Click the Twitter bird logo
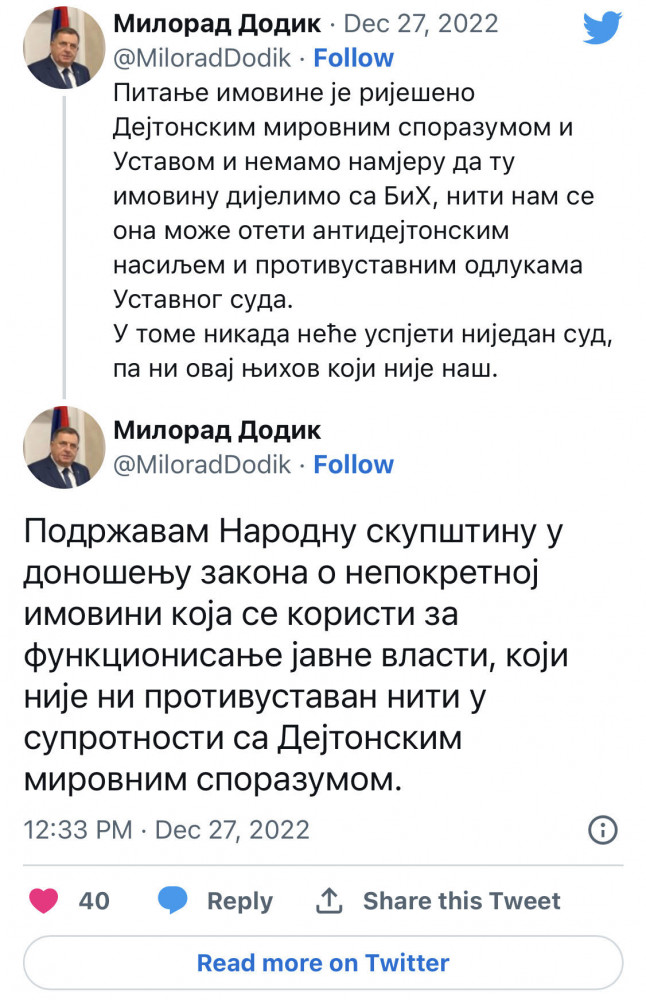 click(x=602, y=29)
